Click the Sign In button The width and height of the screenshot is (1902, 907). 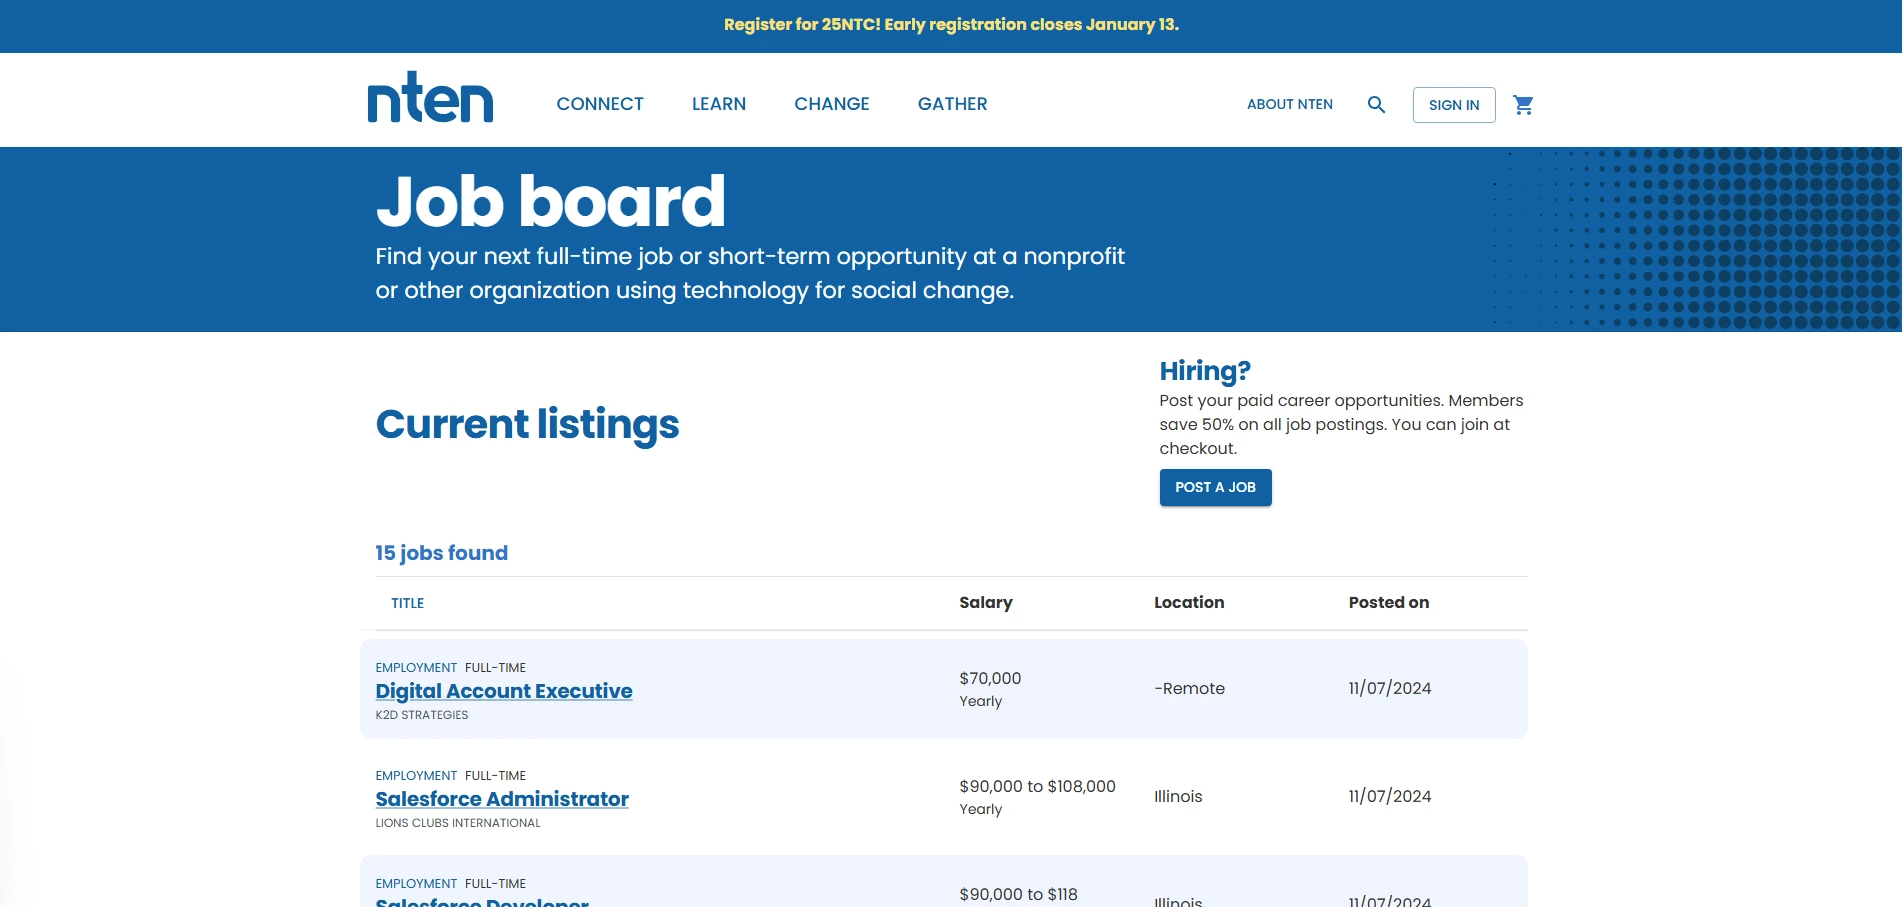(1454, 105)
